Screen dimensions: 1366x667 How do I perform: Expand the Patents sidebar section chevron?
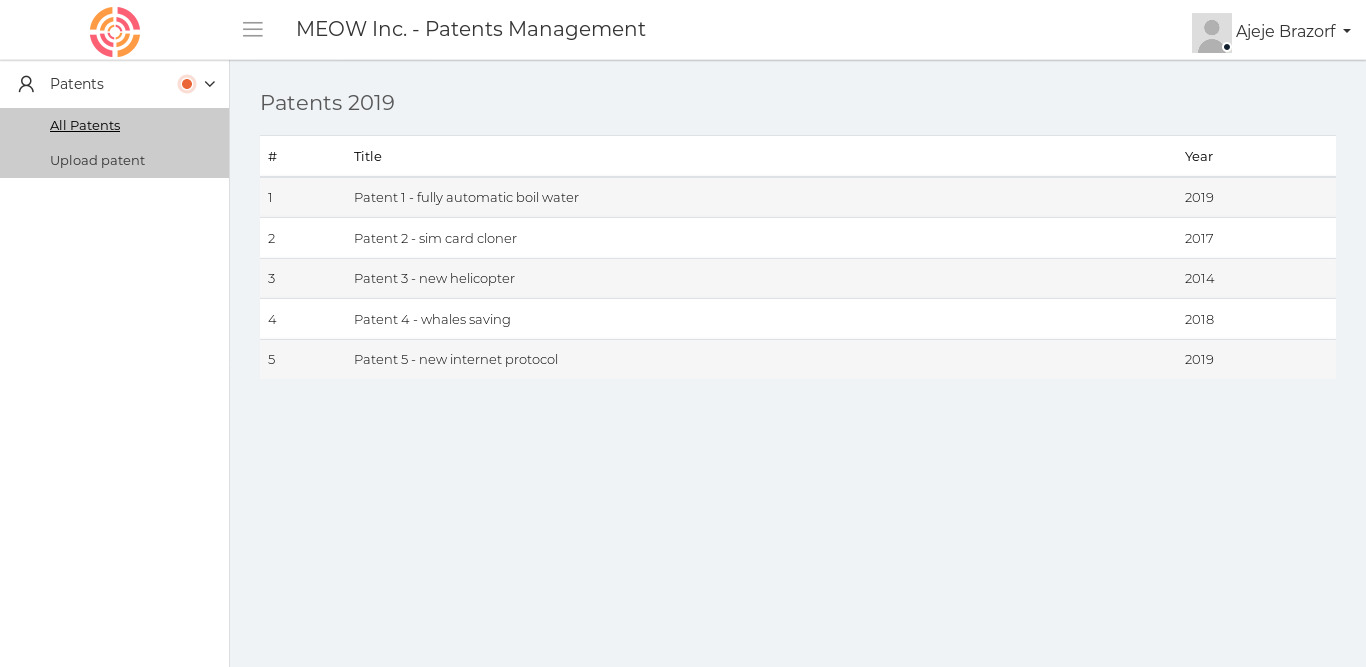coord(210,84)
